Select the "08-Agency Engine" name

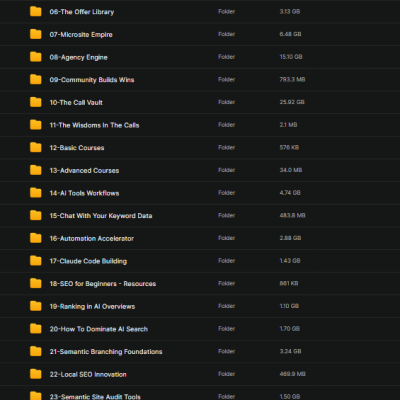tap(78, 57)
